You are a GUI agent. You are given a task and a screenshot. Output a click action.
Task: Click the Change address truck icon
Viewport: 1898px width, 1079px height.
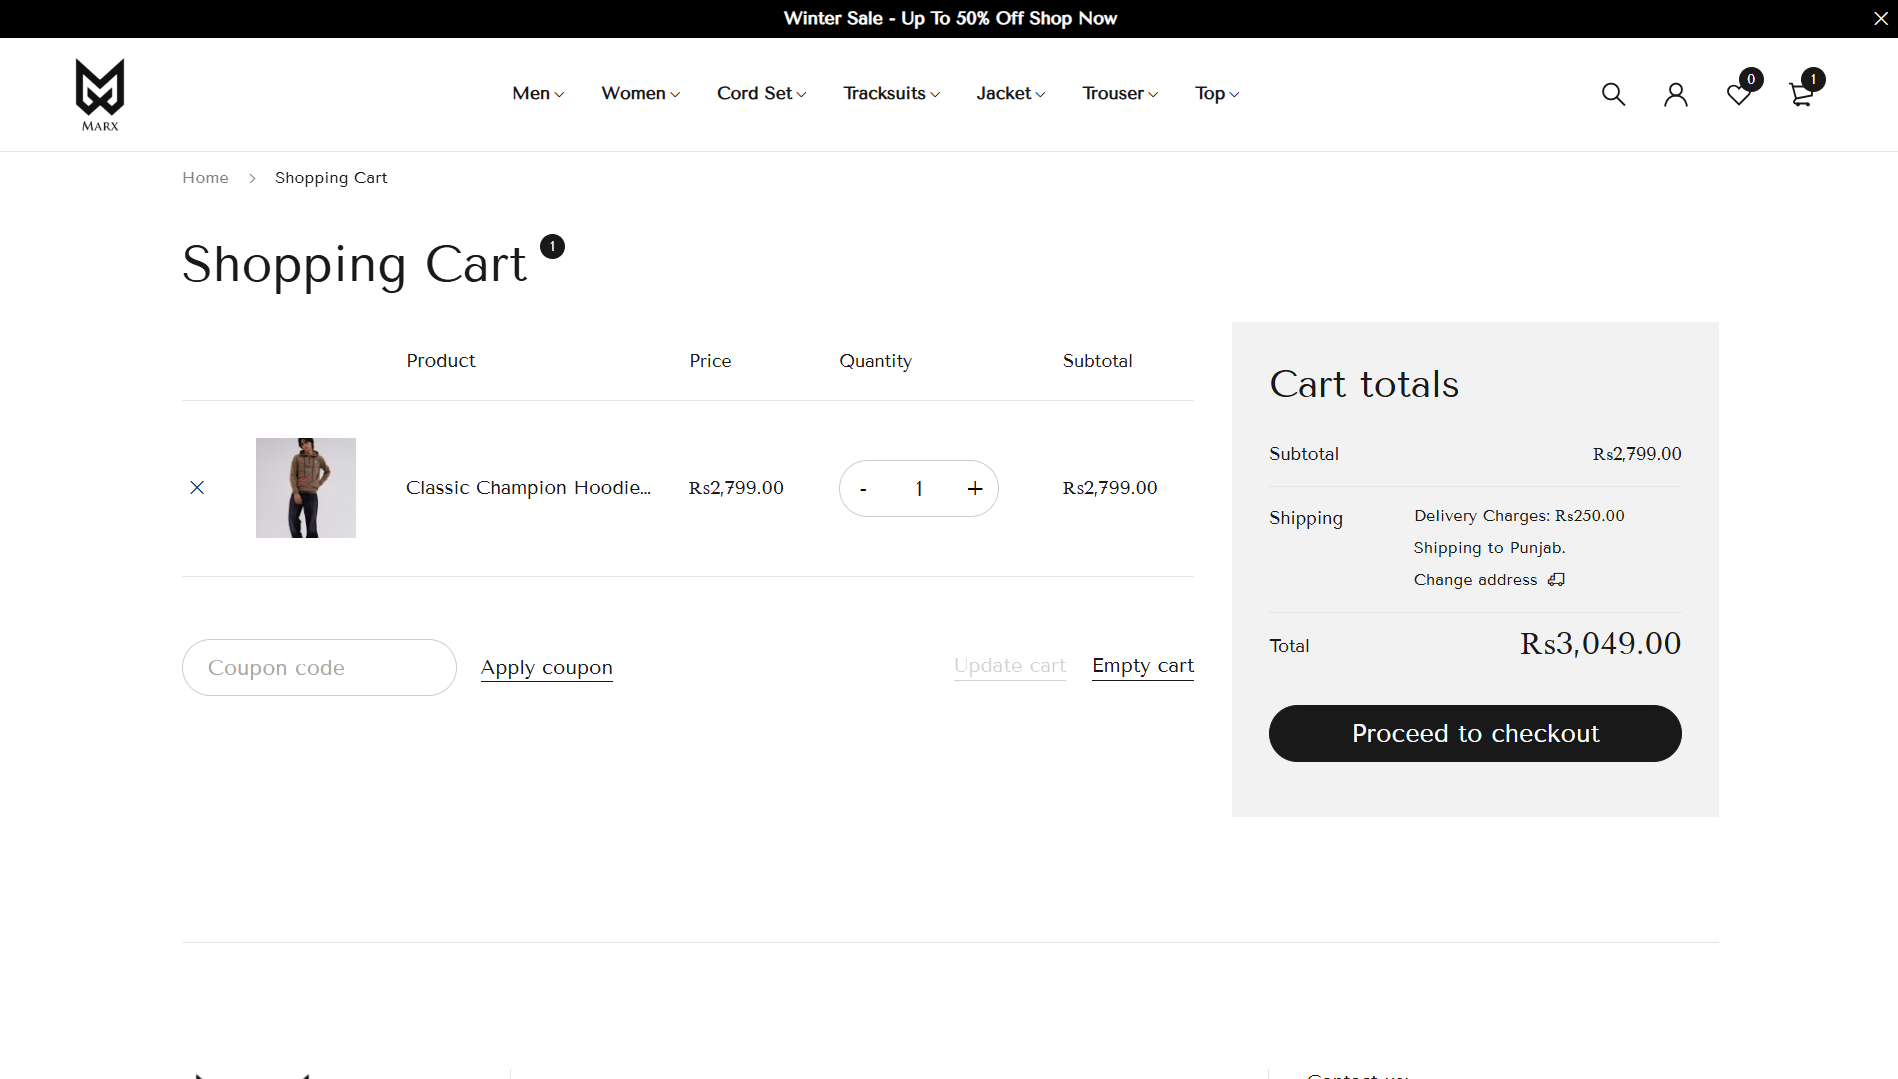pos(1556,580)
